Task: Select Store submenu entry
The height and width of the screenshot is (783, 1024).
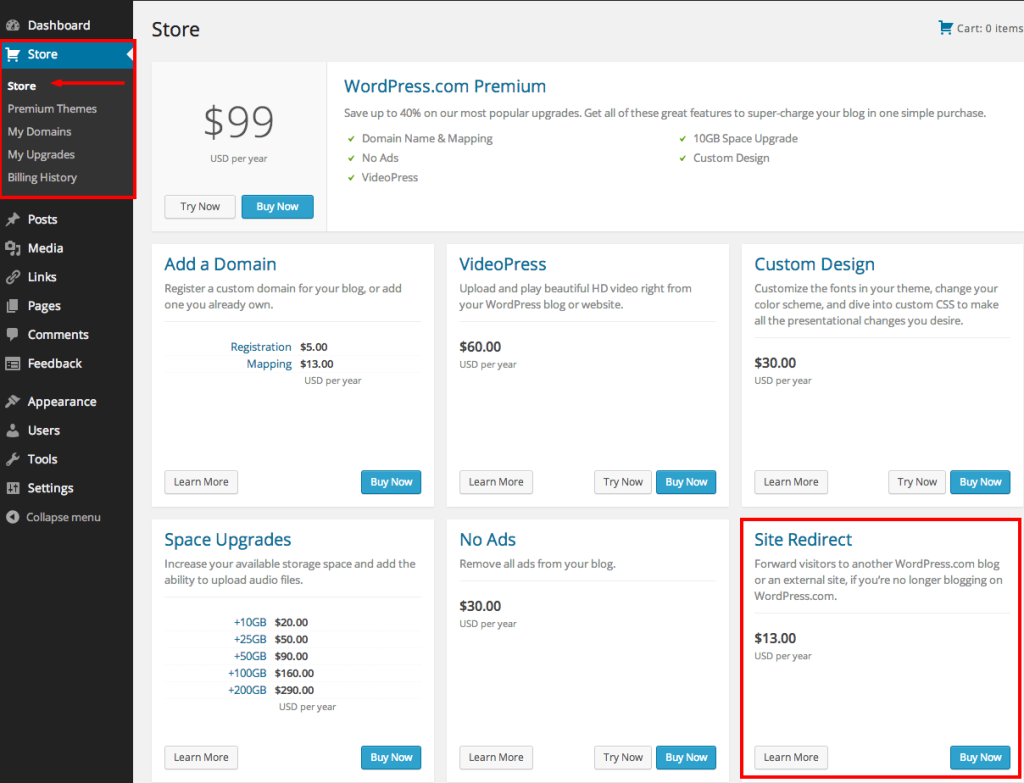Action: point(22,86)
